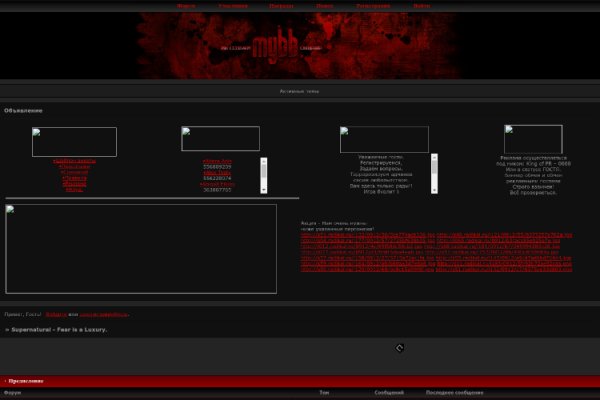The image size is (600, 400).
Task: Click the broken image icon in the first announcement column
Action: 74,142
